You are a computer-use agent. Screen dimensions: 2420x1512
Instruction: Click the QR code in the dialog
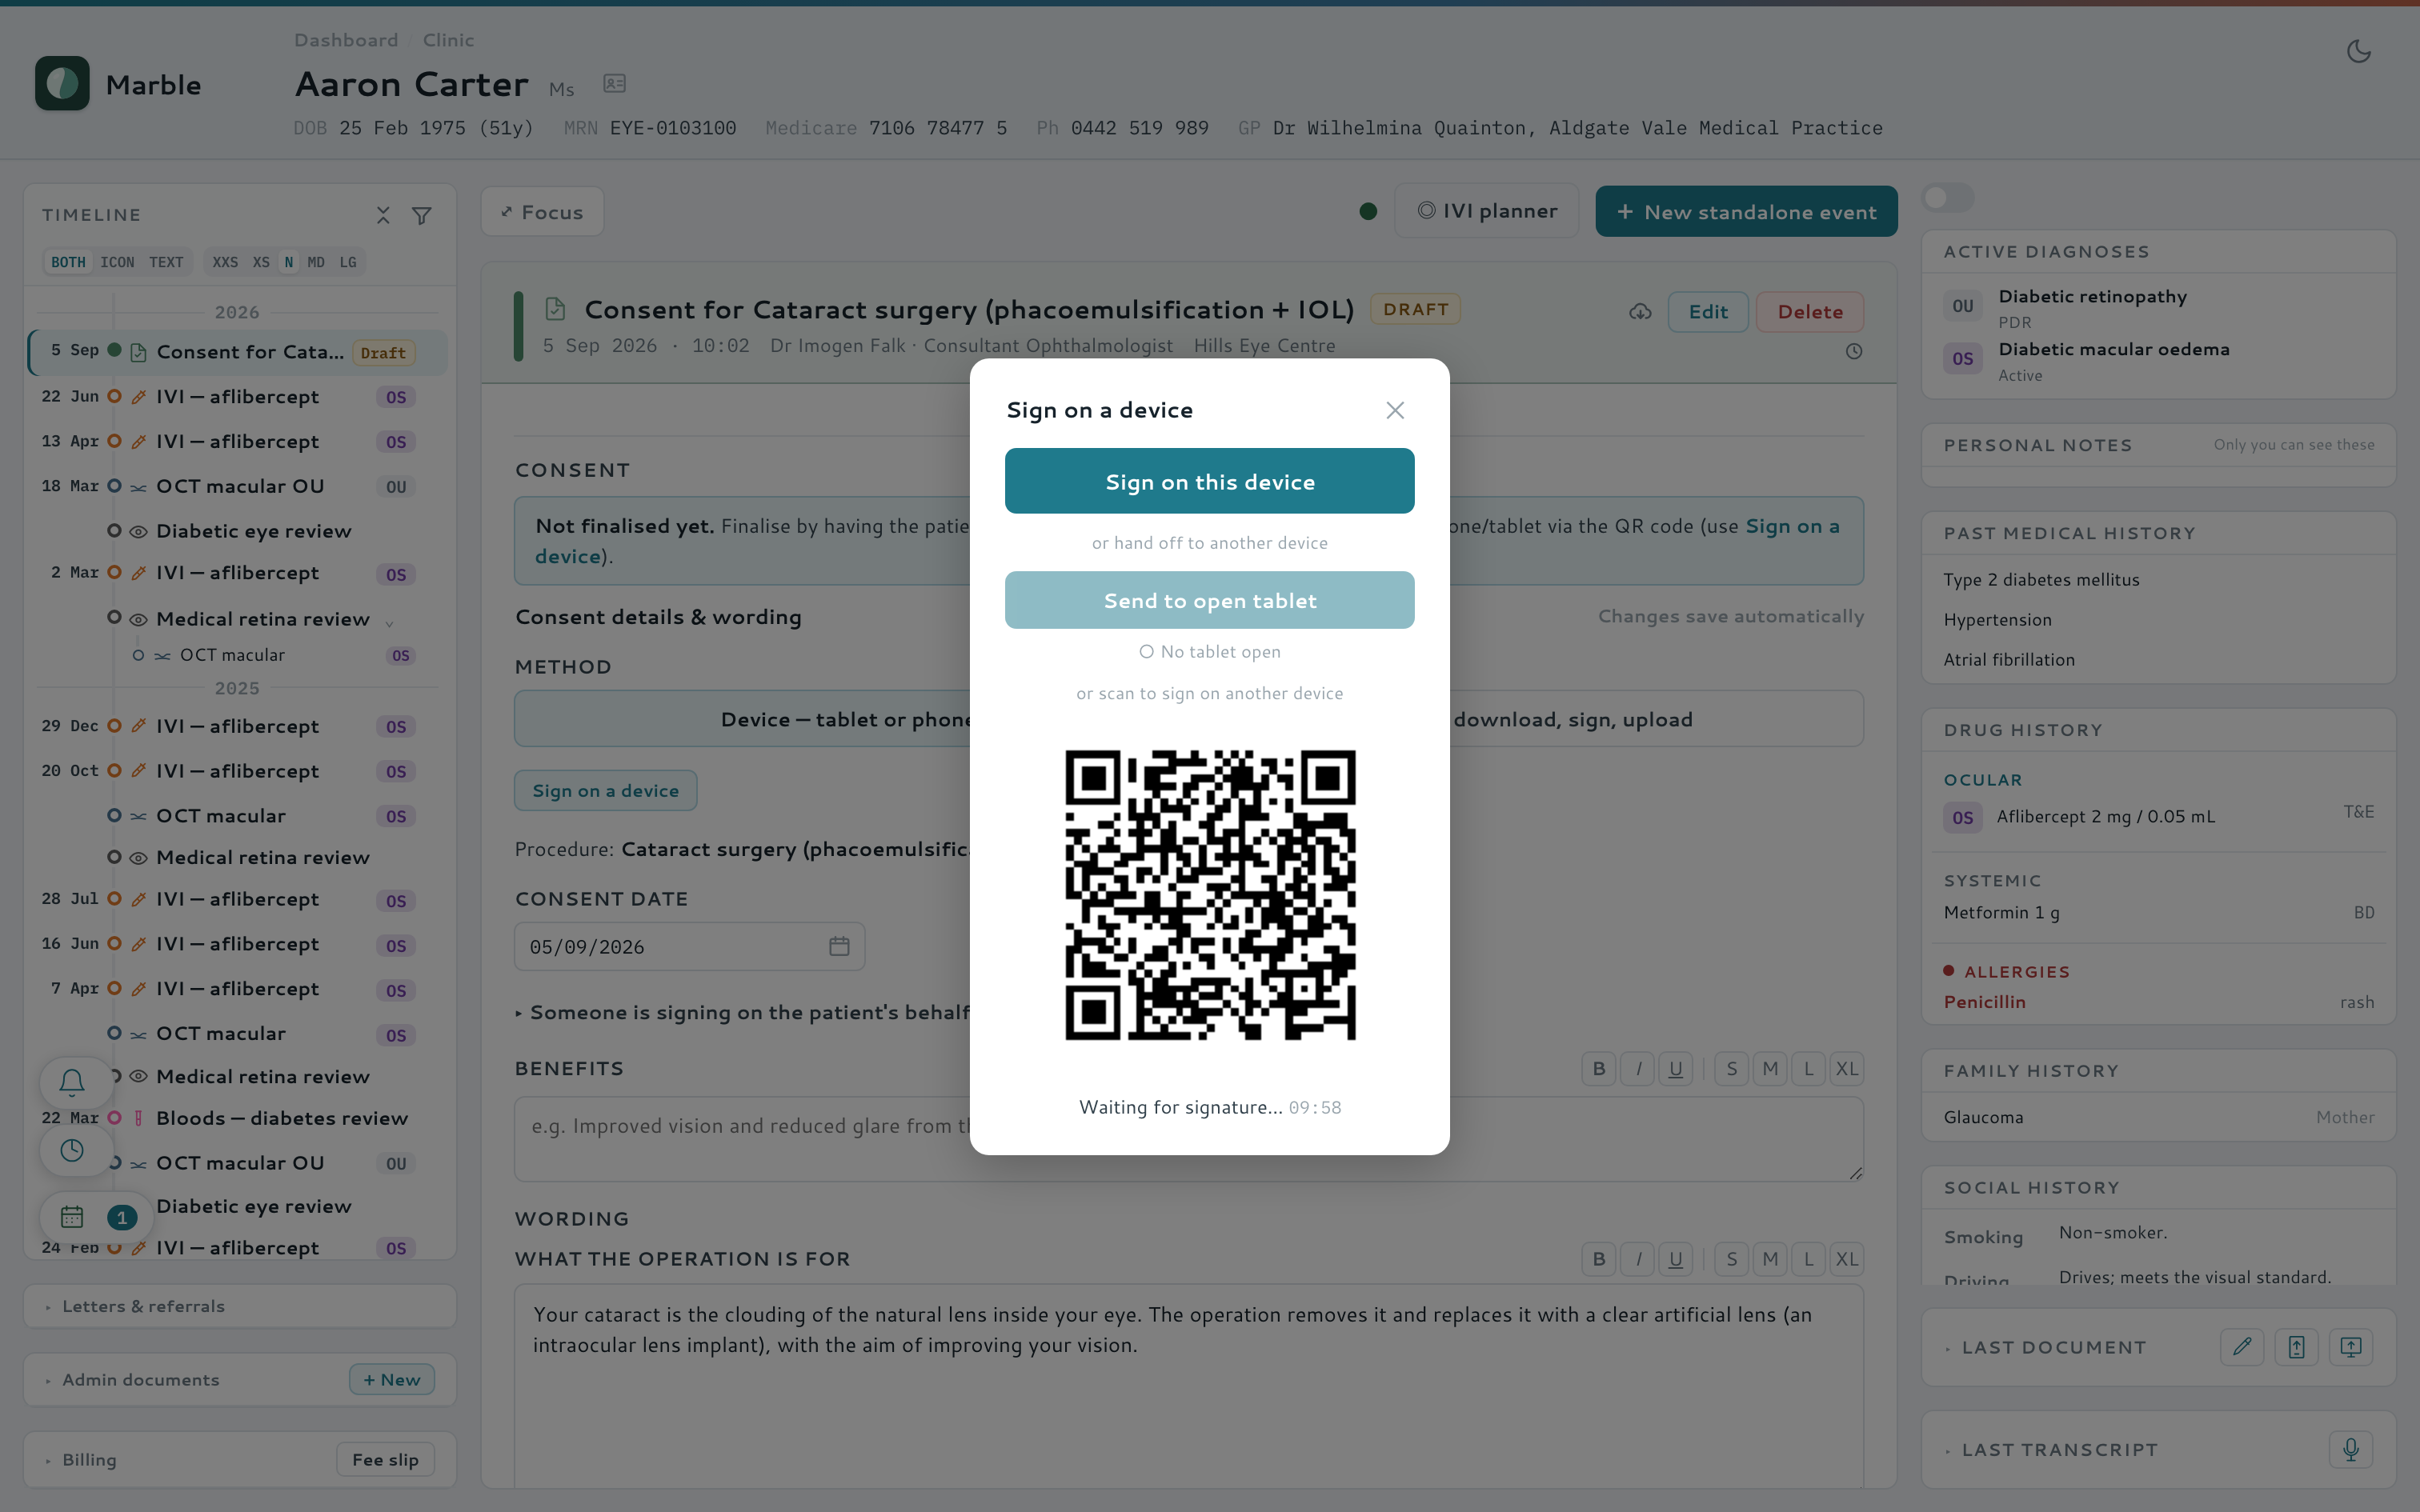(x=1210, y=895)
